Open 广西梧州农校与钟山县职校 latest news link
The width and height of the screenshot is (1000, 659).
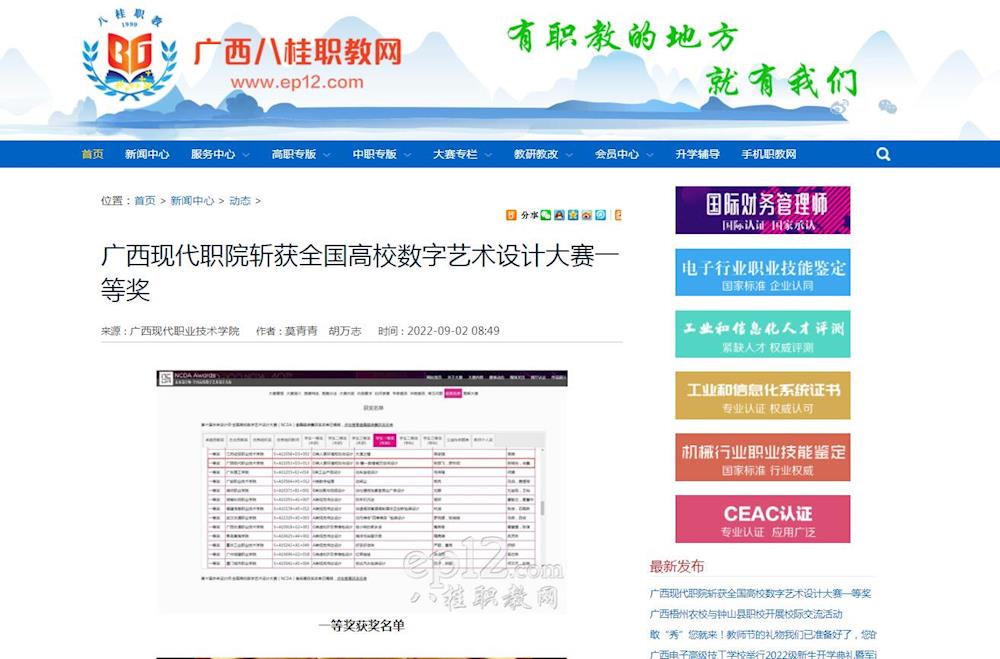tap(745, 614)
